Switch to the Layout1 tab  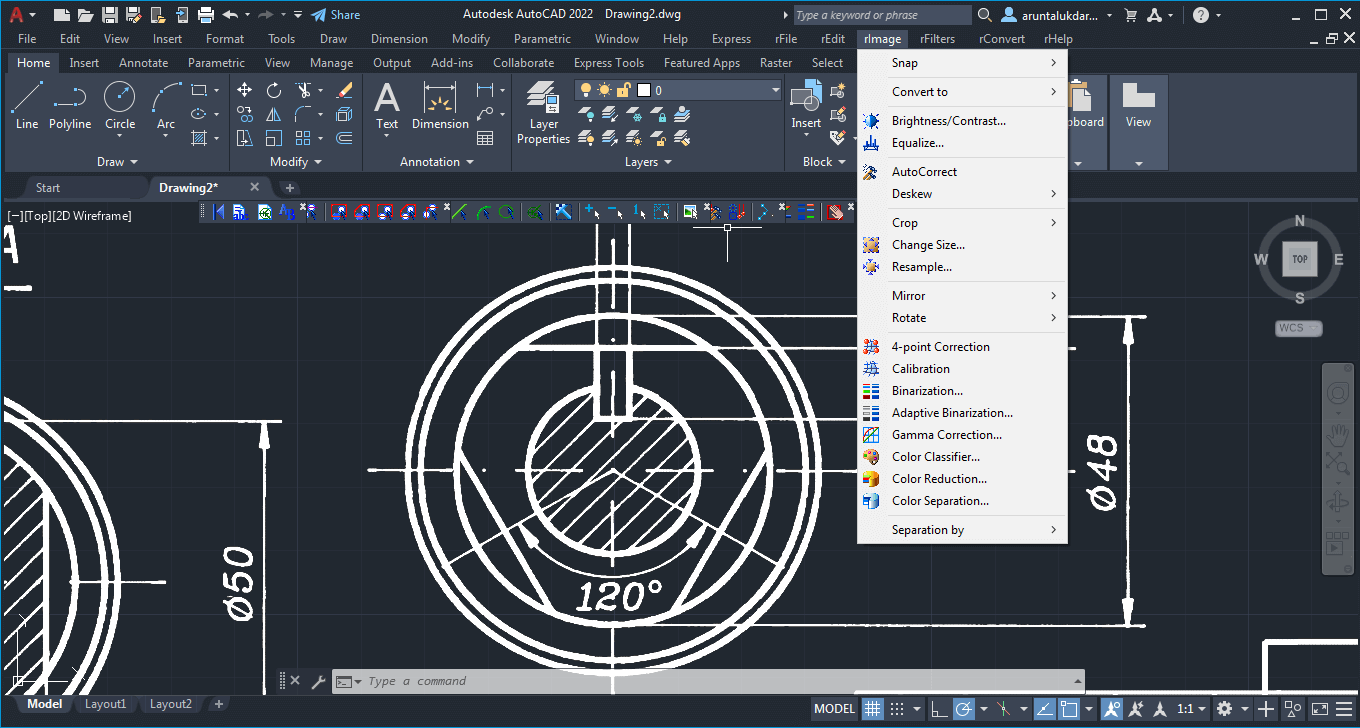[105, 704]
